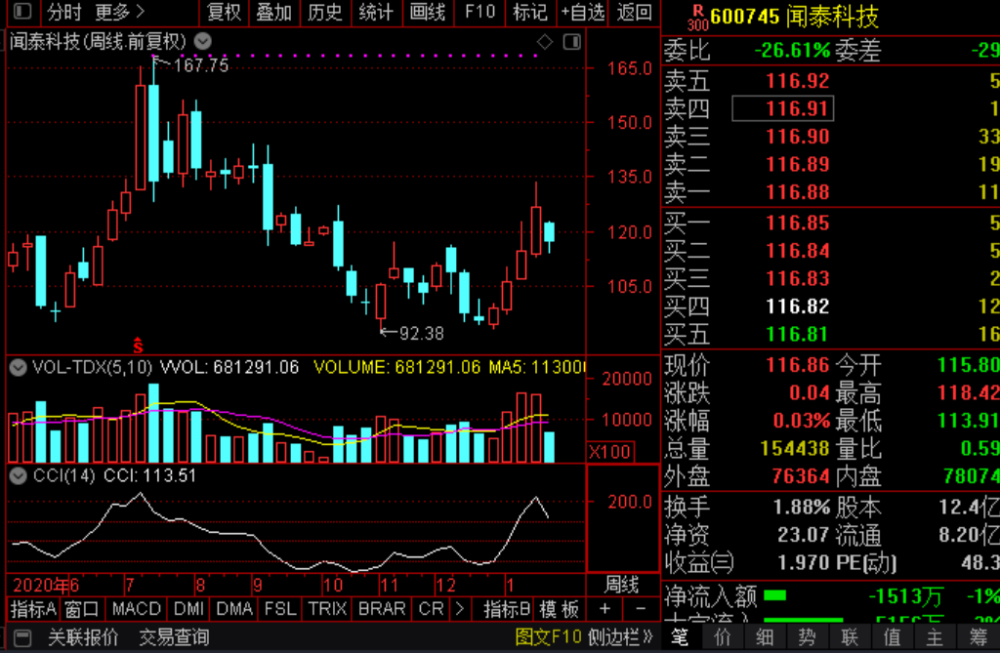Expand the CCI(14) indicator dropdown

[18, 476]
